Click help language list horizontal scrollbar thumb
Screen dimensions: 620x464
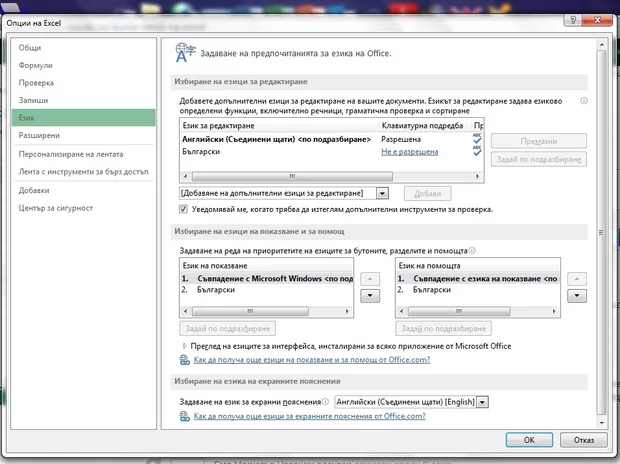(459, 311)
